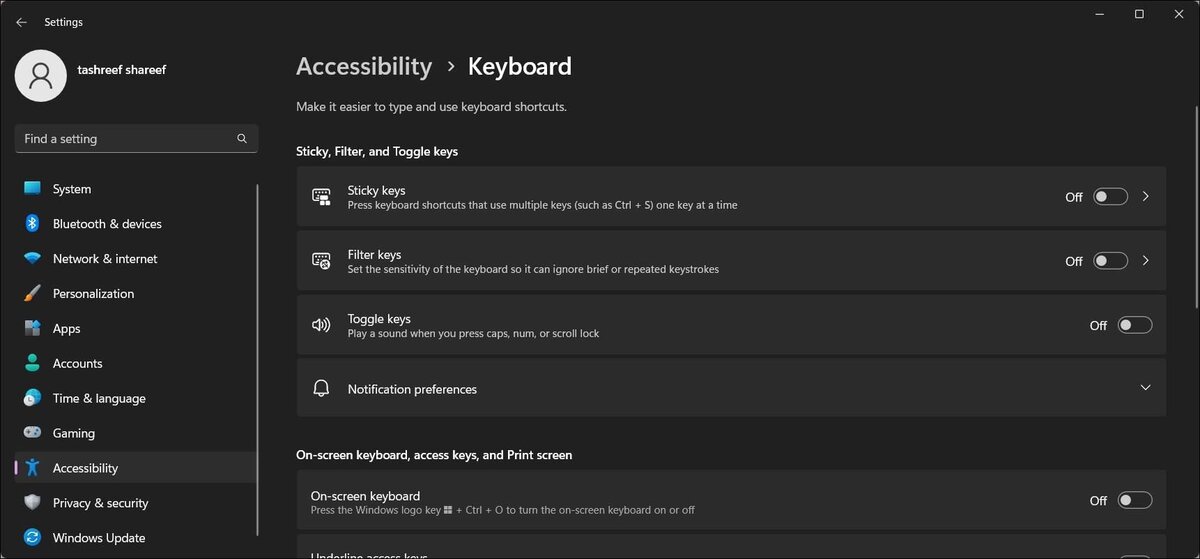Open Windows Update via its sync icon
The height and width of the screenshot is (559, 1200).
[32, 538]
